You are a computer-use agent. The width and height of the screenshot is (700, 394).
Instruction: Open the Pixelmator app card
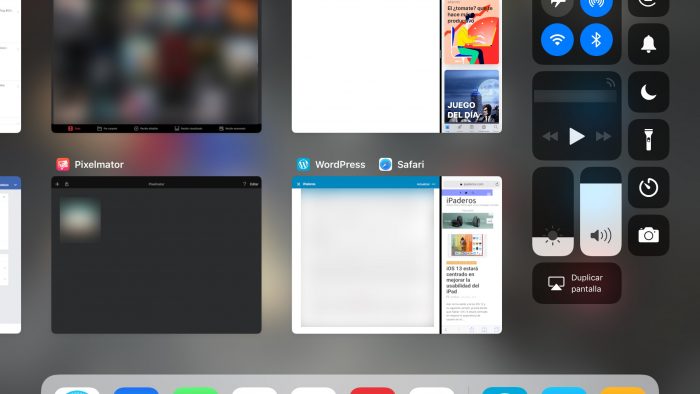156,255
